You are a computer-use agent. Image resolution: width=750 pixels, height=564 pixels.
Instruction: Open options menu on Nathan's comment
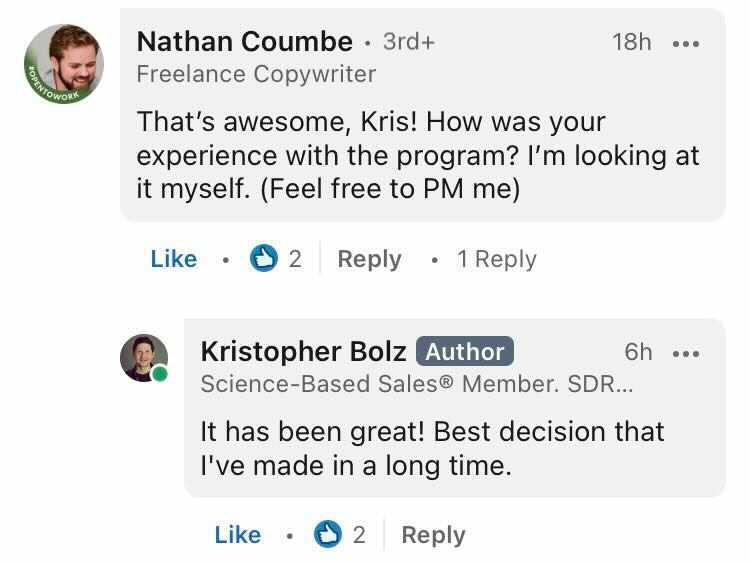[686, 44]
